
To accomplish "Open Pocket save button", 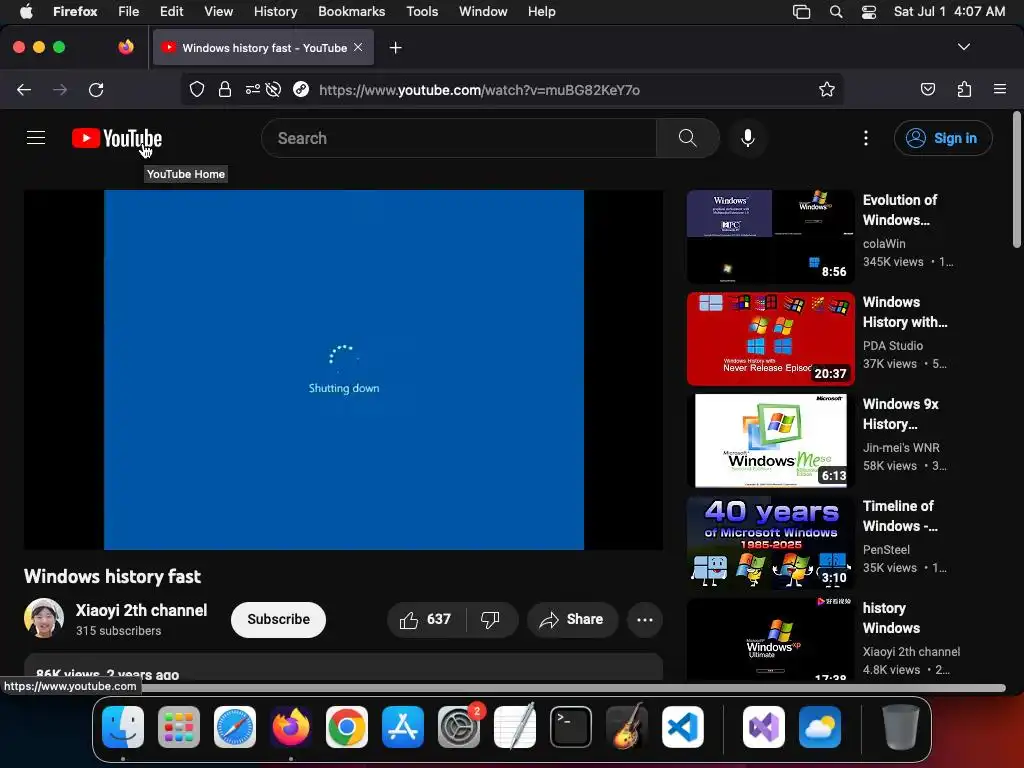I will 927,89.
